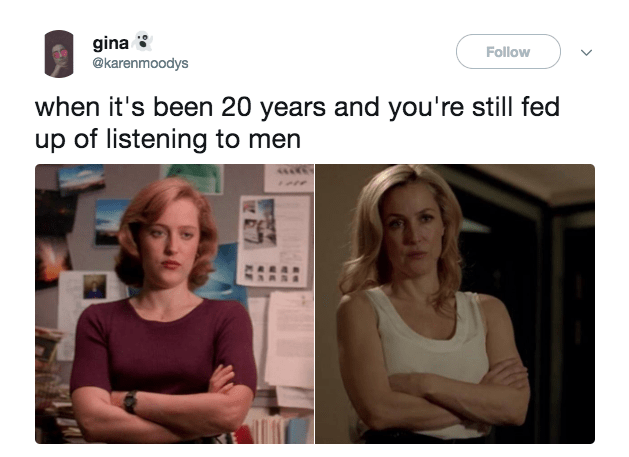Open right photo of woman in white tank

(x=455, y=304)
